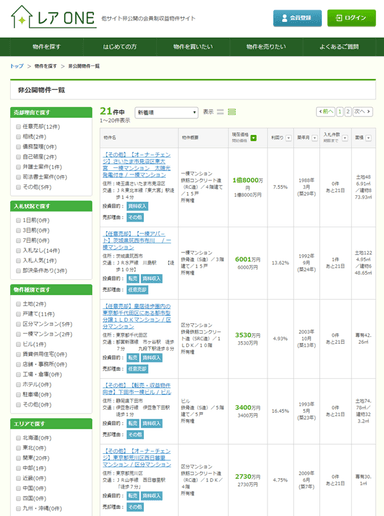Click the 16.45% yield value
Screen dimensions: 384x516
(280, 411)
